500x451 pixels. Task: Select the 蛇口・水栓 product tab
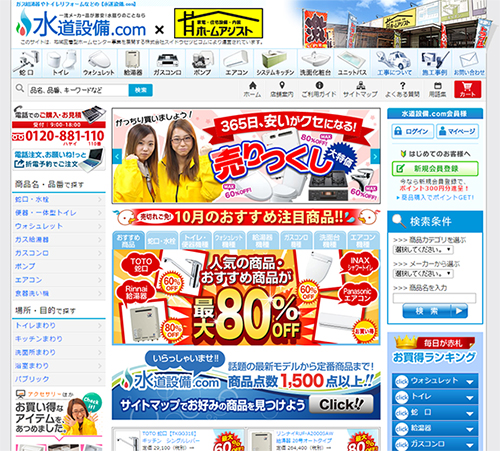[x=162, y=240]
